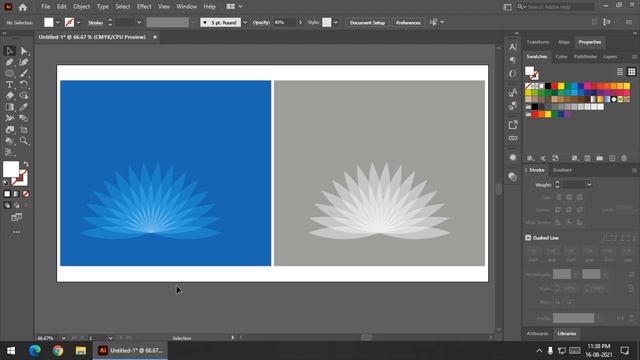Select the Ellipse shape tool
This screenshot has width=640, height=360.
coord(9,73)
